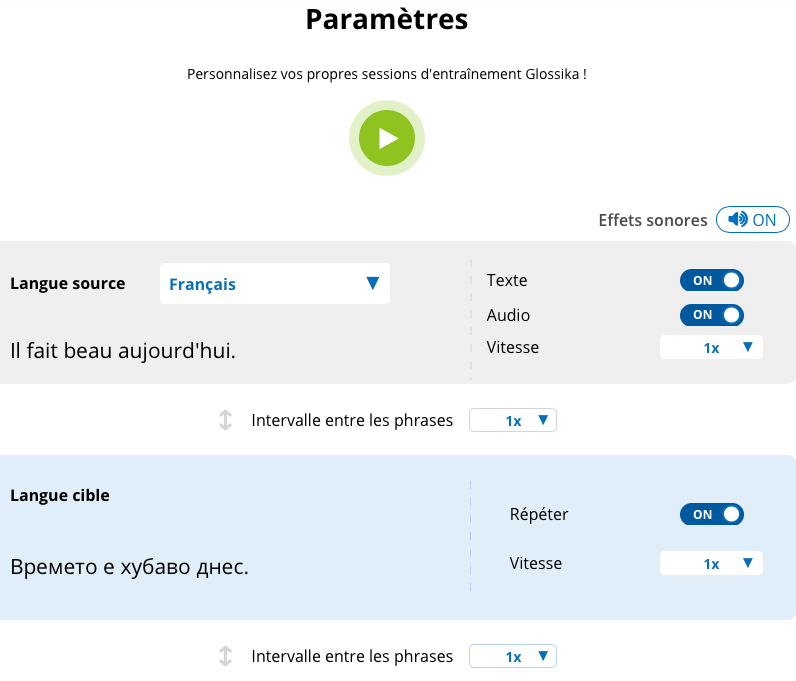Expand the source language Vitesse dropdown
Image resolution: width=796 pixels, height=681 pixels.
[x=711, y=348]
